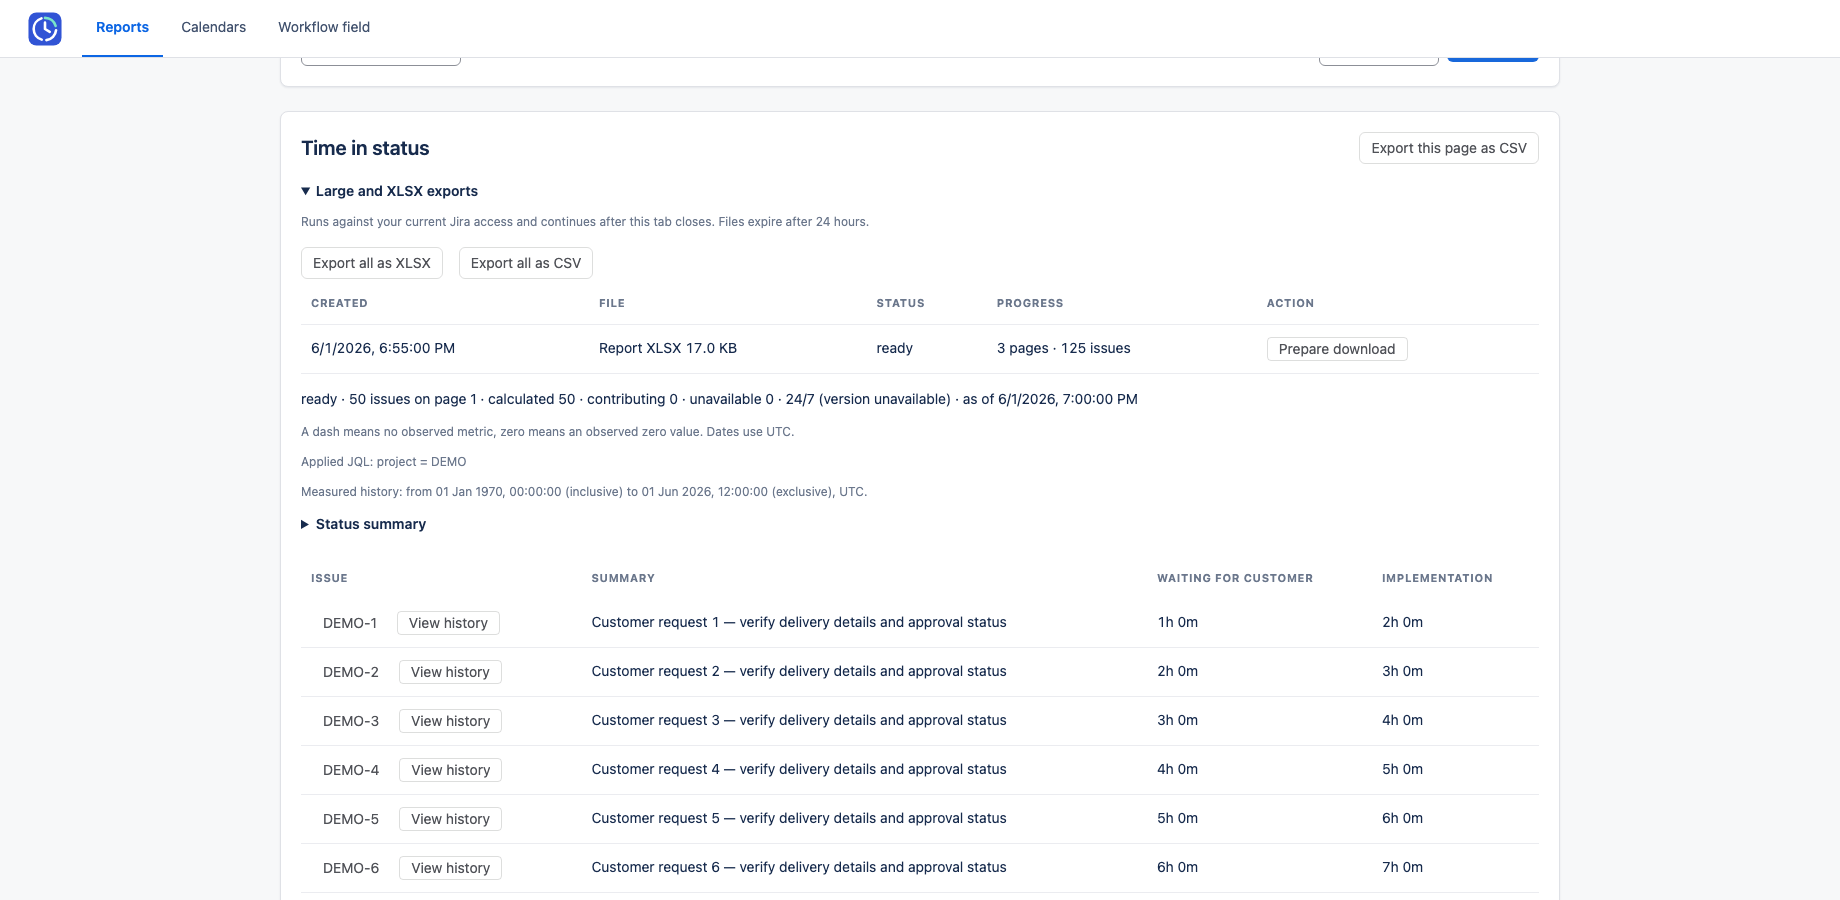Click the DEMO-6 issue key
This screenshot has width=1840, height=900.
[x=351, y=868]
